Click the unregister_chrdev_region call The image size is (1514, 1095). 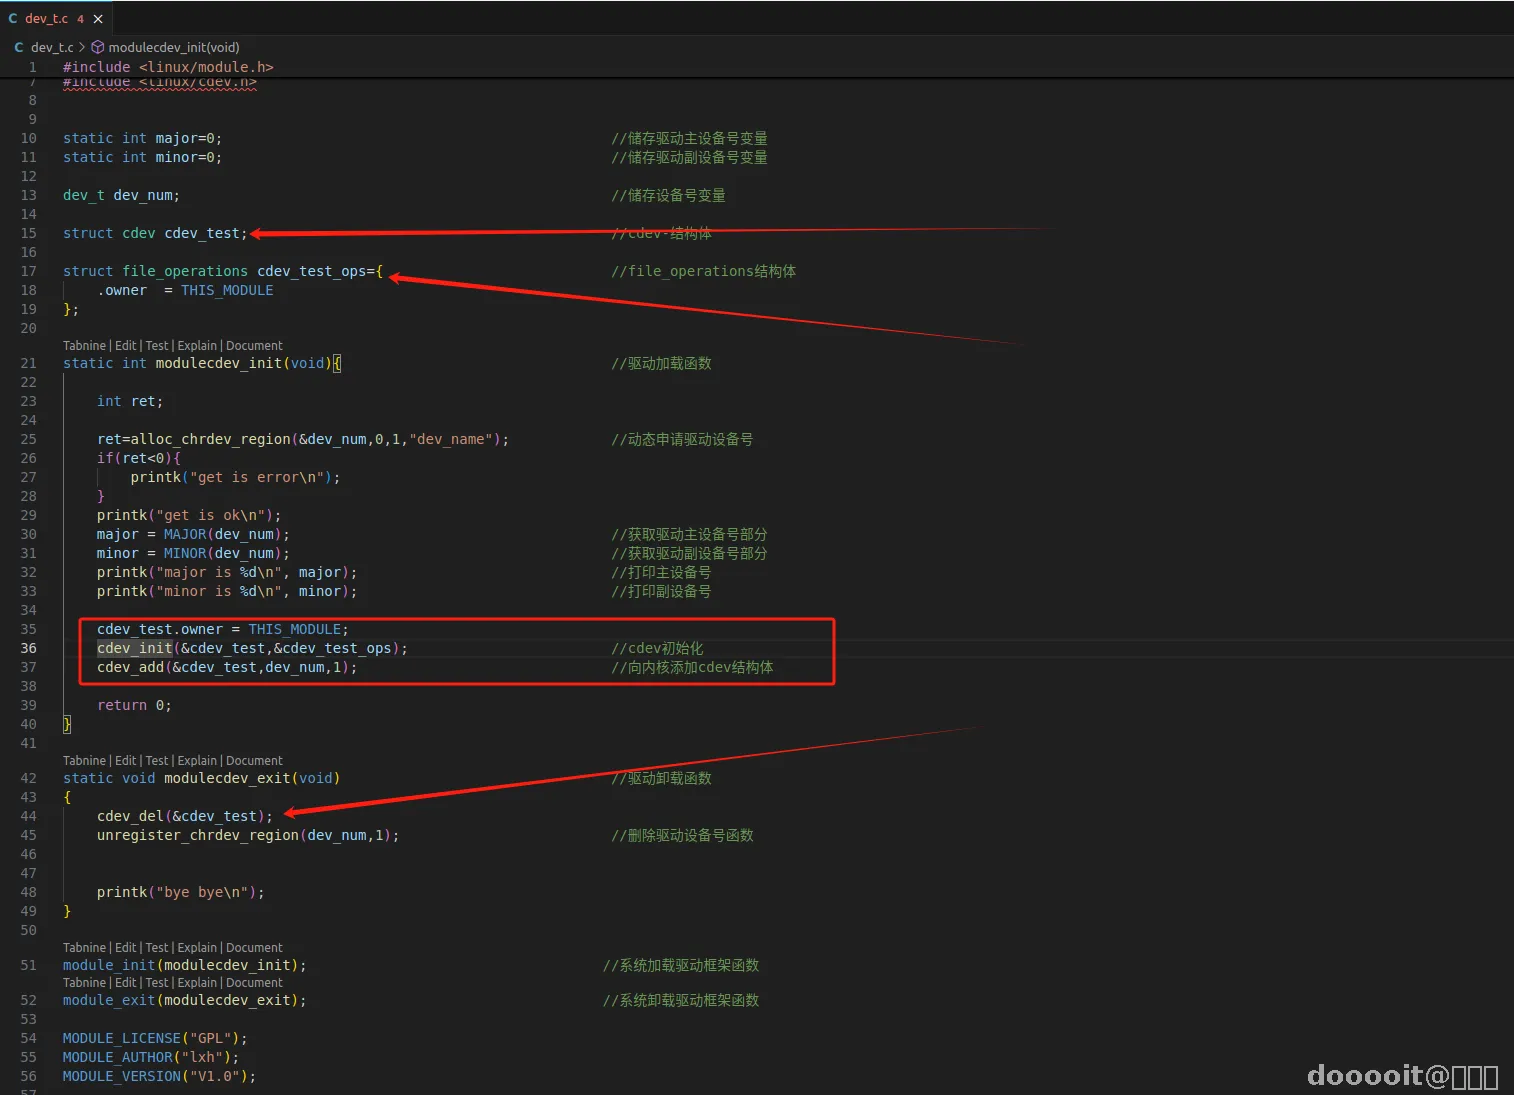click(248, 835)
